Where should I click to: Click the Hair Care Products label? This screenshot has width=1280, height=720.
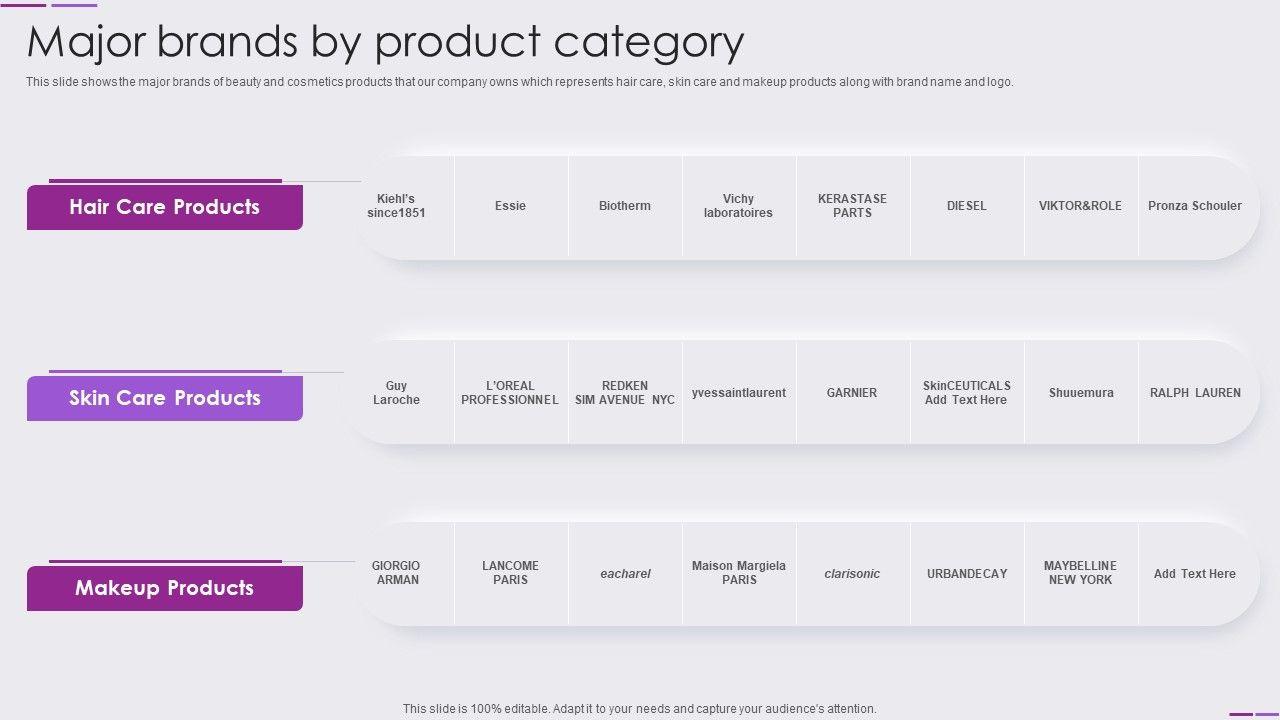click(164, 207)
